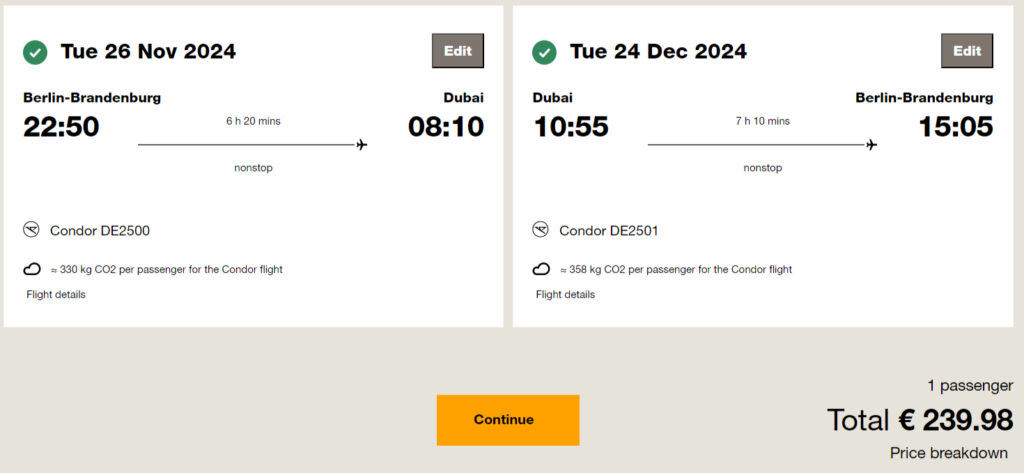Image resolution: width=1024 pixels, height=473 pixels.
Task: Click the 15:05 Berlin-Brandenburg arrival time
Action: pos(955,127)
